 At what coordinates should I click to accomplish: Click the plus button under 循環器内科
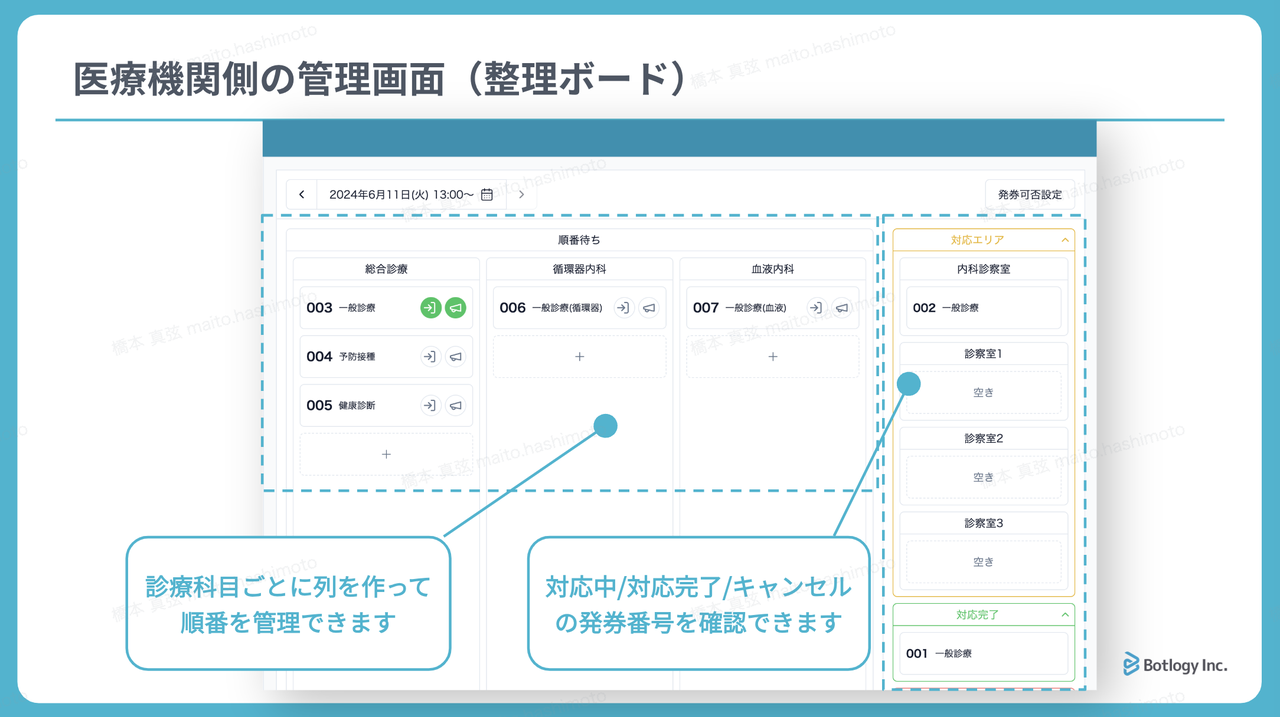[x=580, y=356]
